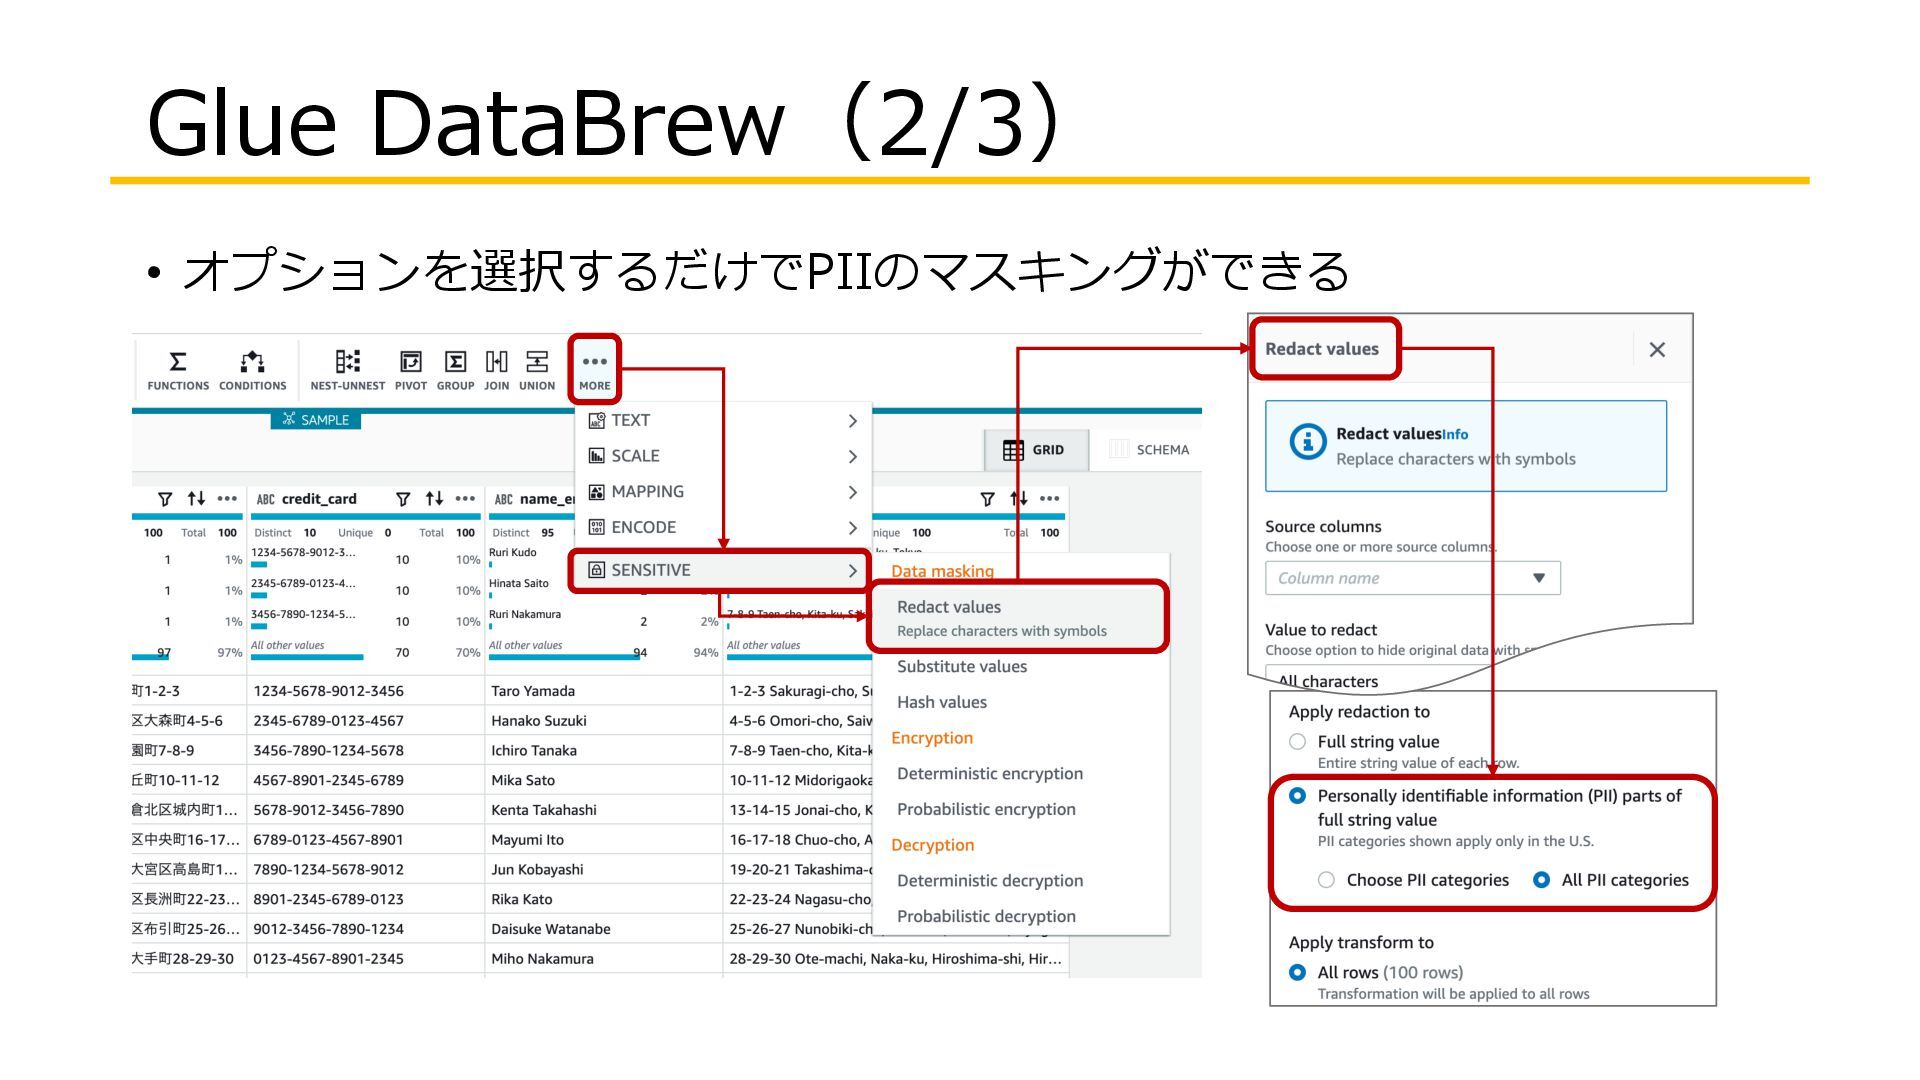1920x1080 pixels.
Task: Click the Redact values info icon
Action: pyautogui.click(x=1307, y=441)
